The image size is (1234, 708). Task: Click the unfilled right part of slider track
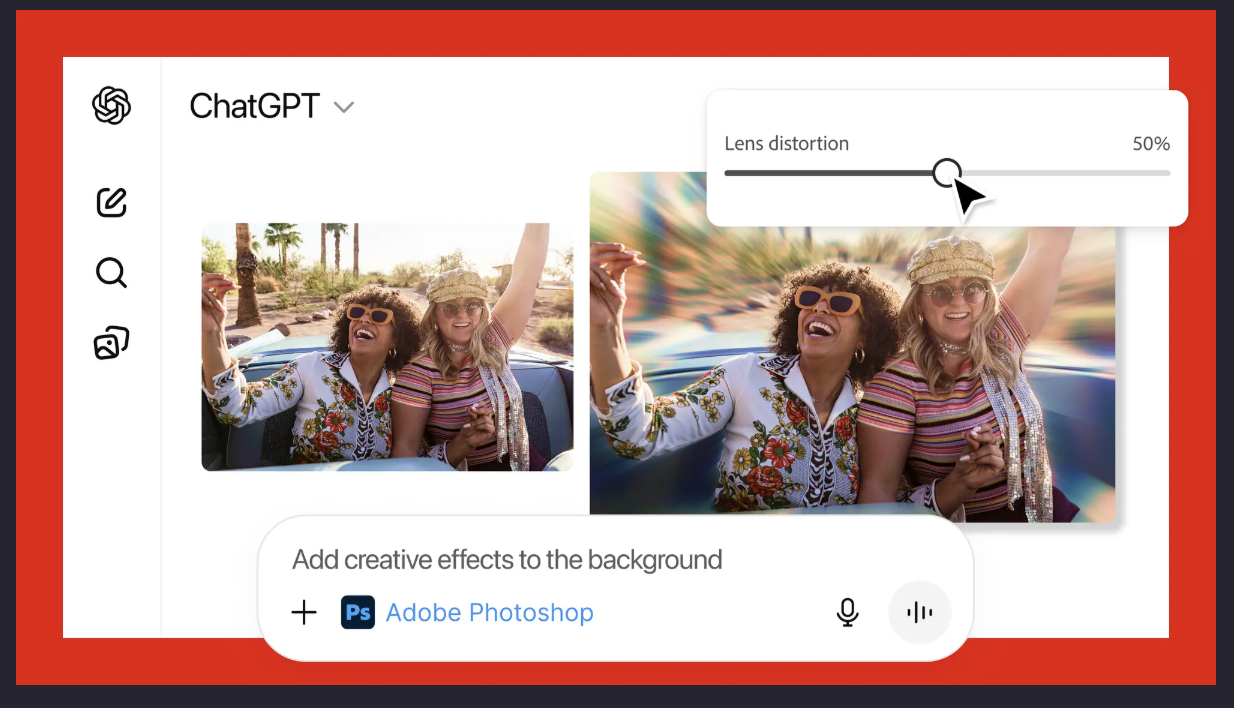click(1080, 173)
